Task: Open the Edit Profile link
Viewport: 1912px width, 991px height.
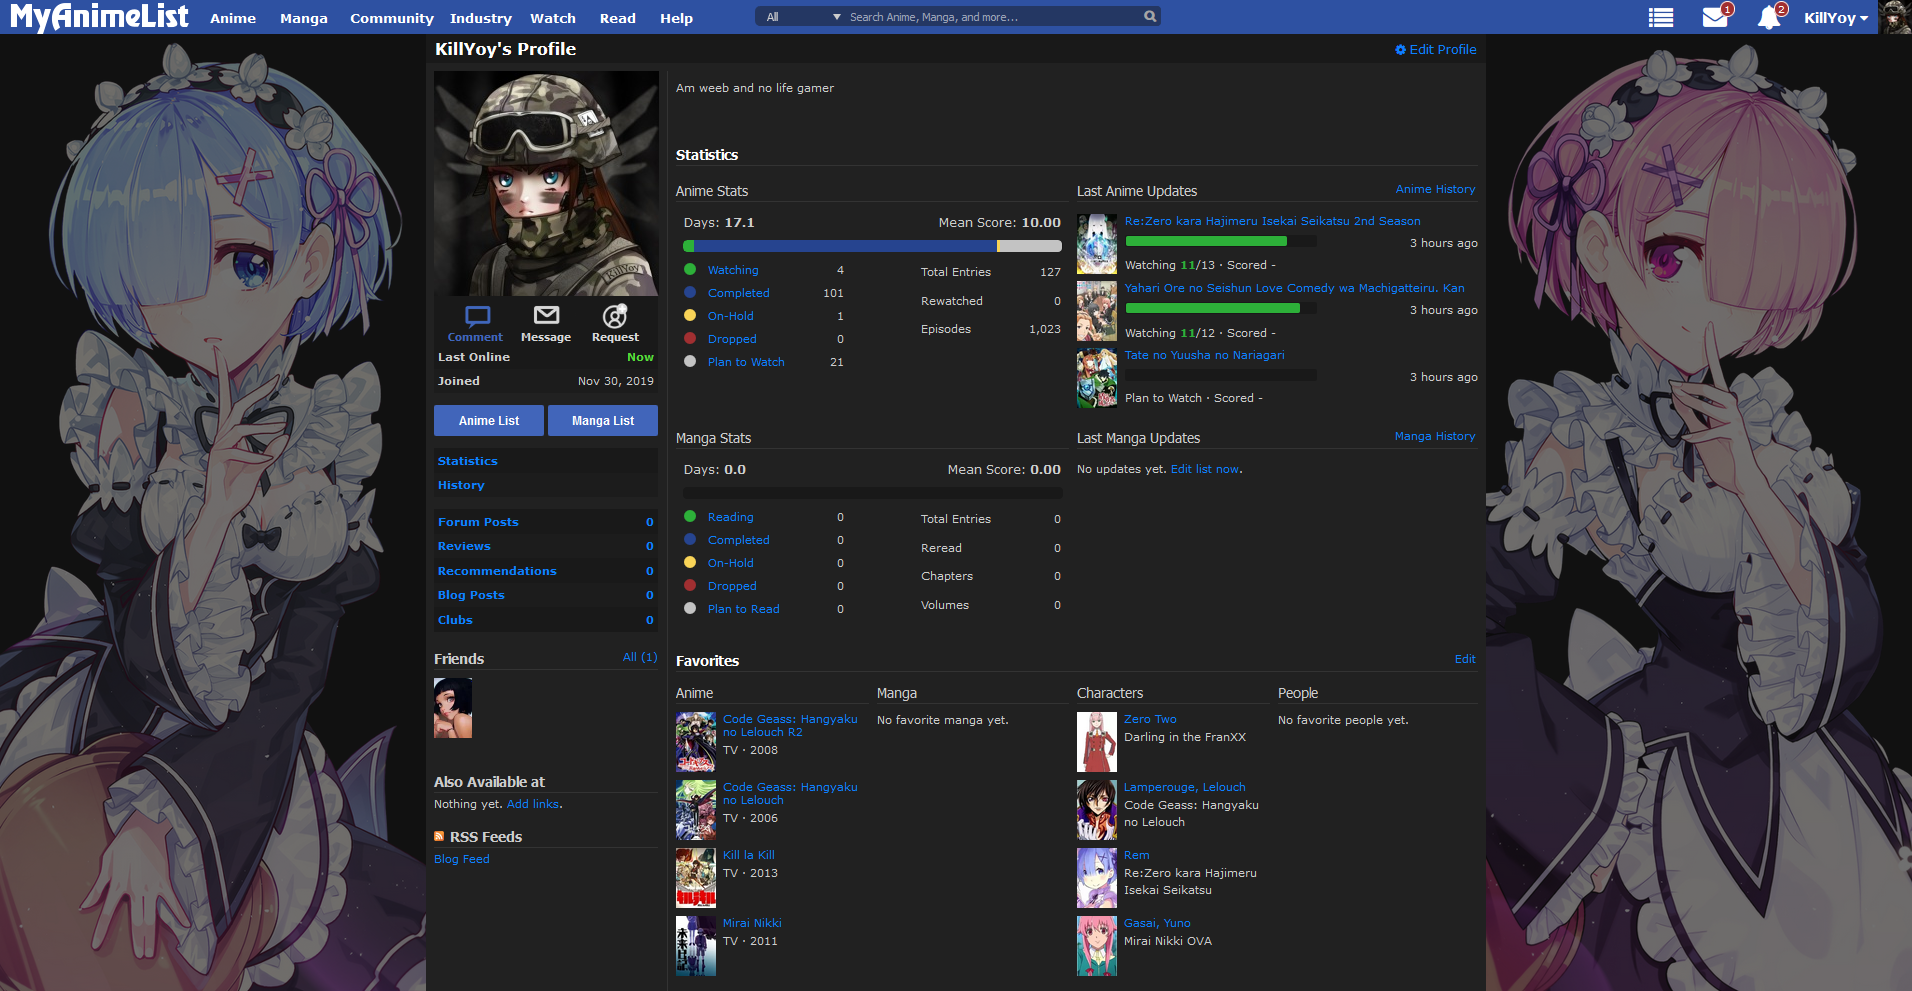Action: (x=1443, y=49)
